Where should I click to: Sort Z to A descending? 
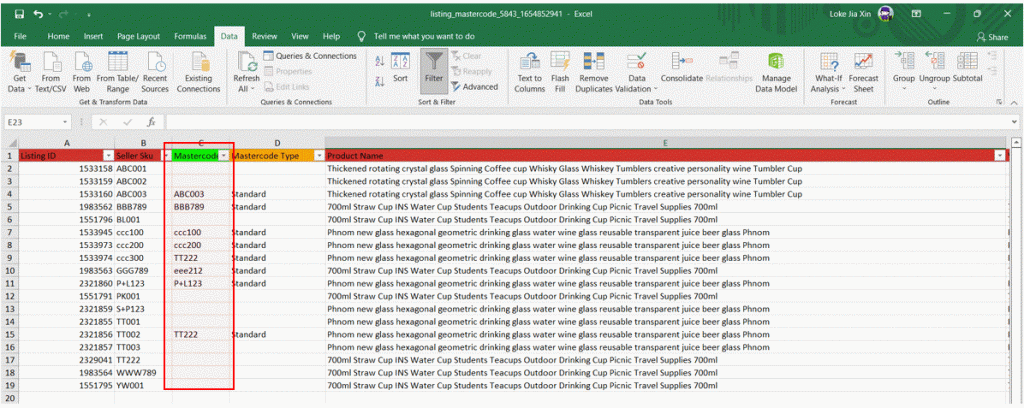(379, 82)
